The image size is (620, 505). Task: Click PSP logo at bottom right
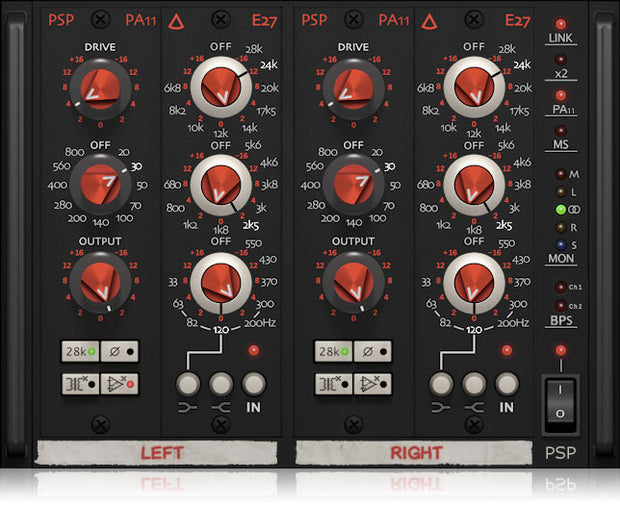click(x=560, y=453)
